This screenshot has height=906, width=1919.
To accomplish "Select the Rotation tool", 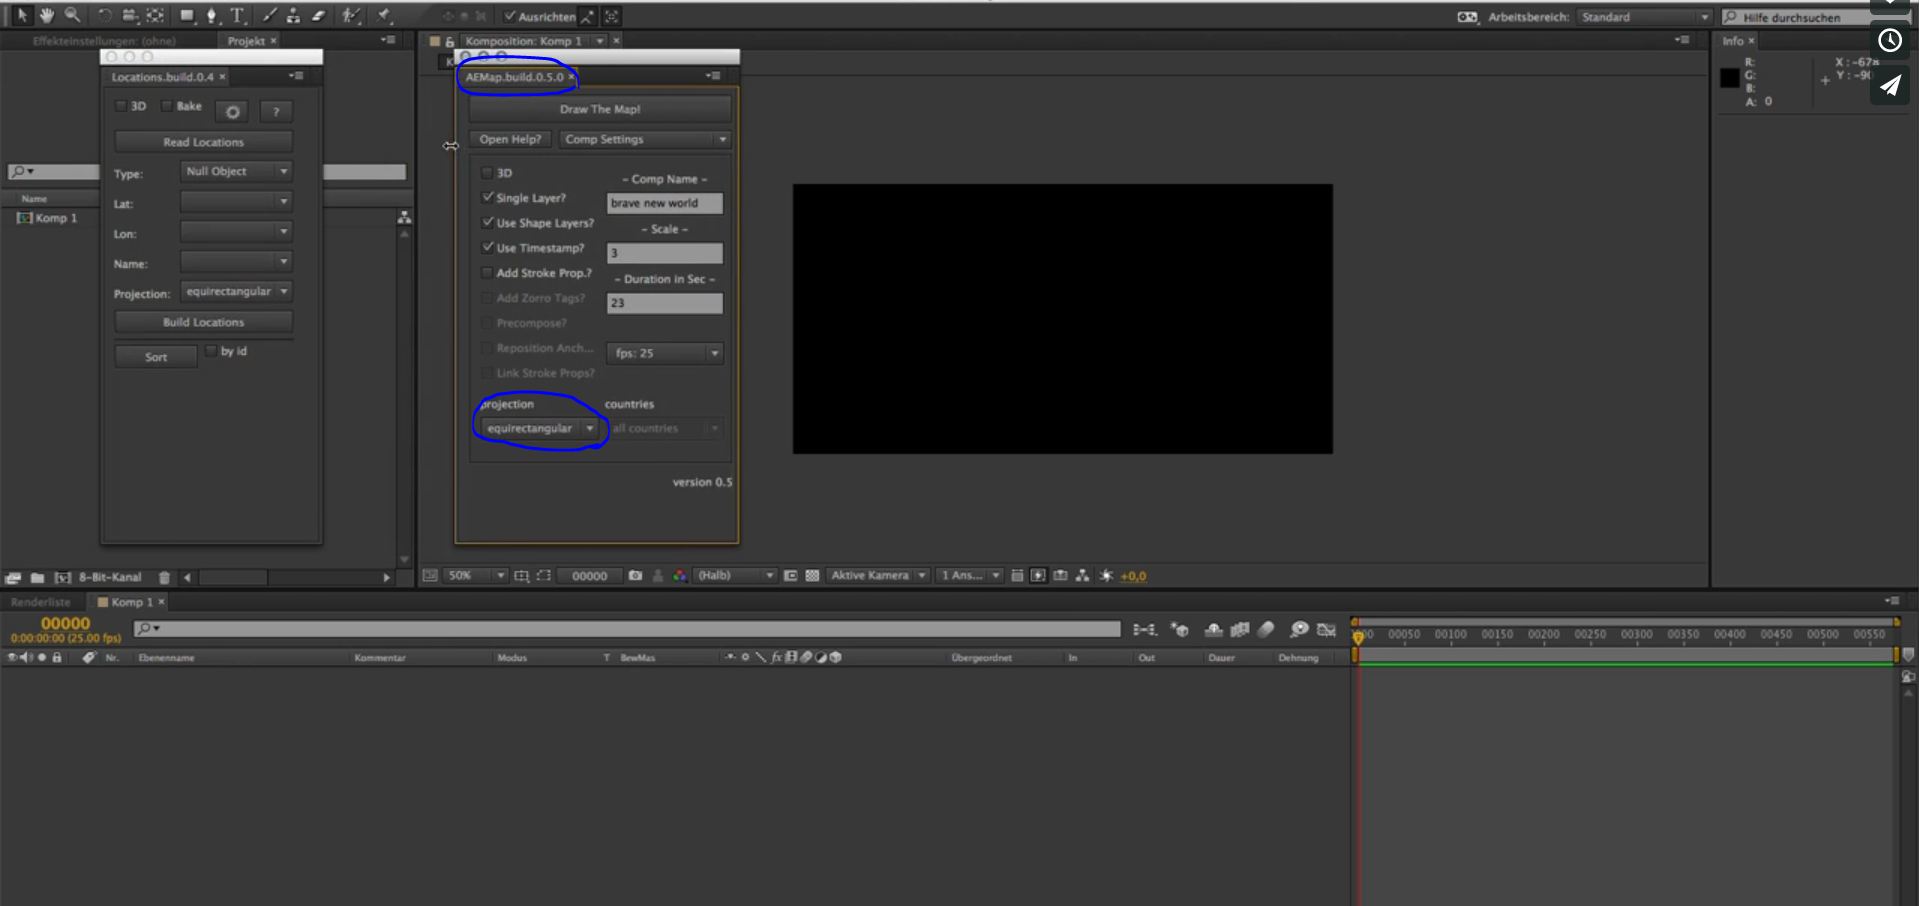I will click(104, 16).
